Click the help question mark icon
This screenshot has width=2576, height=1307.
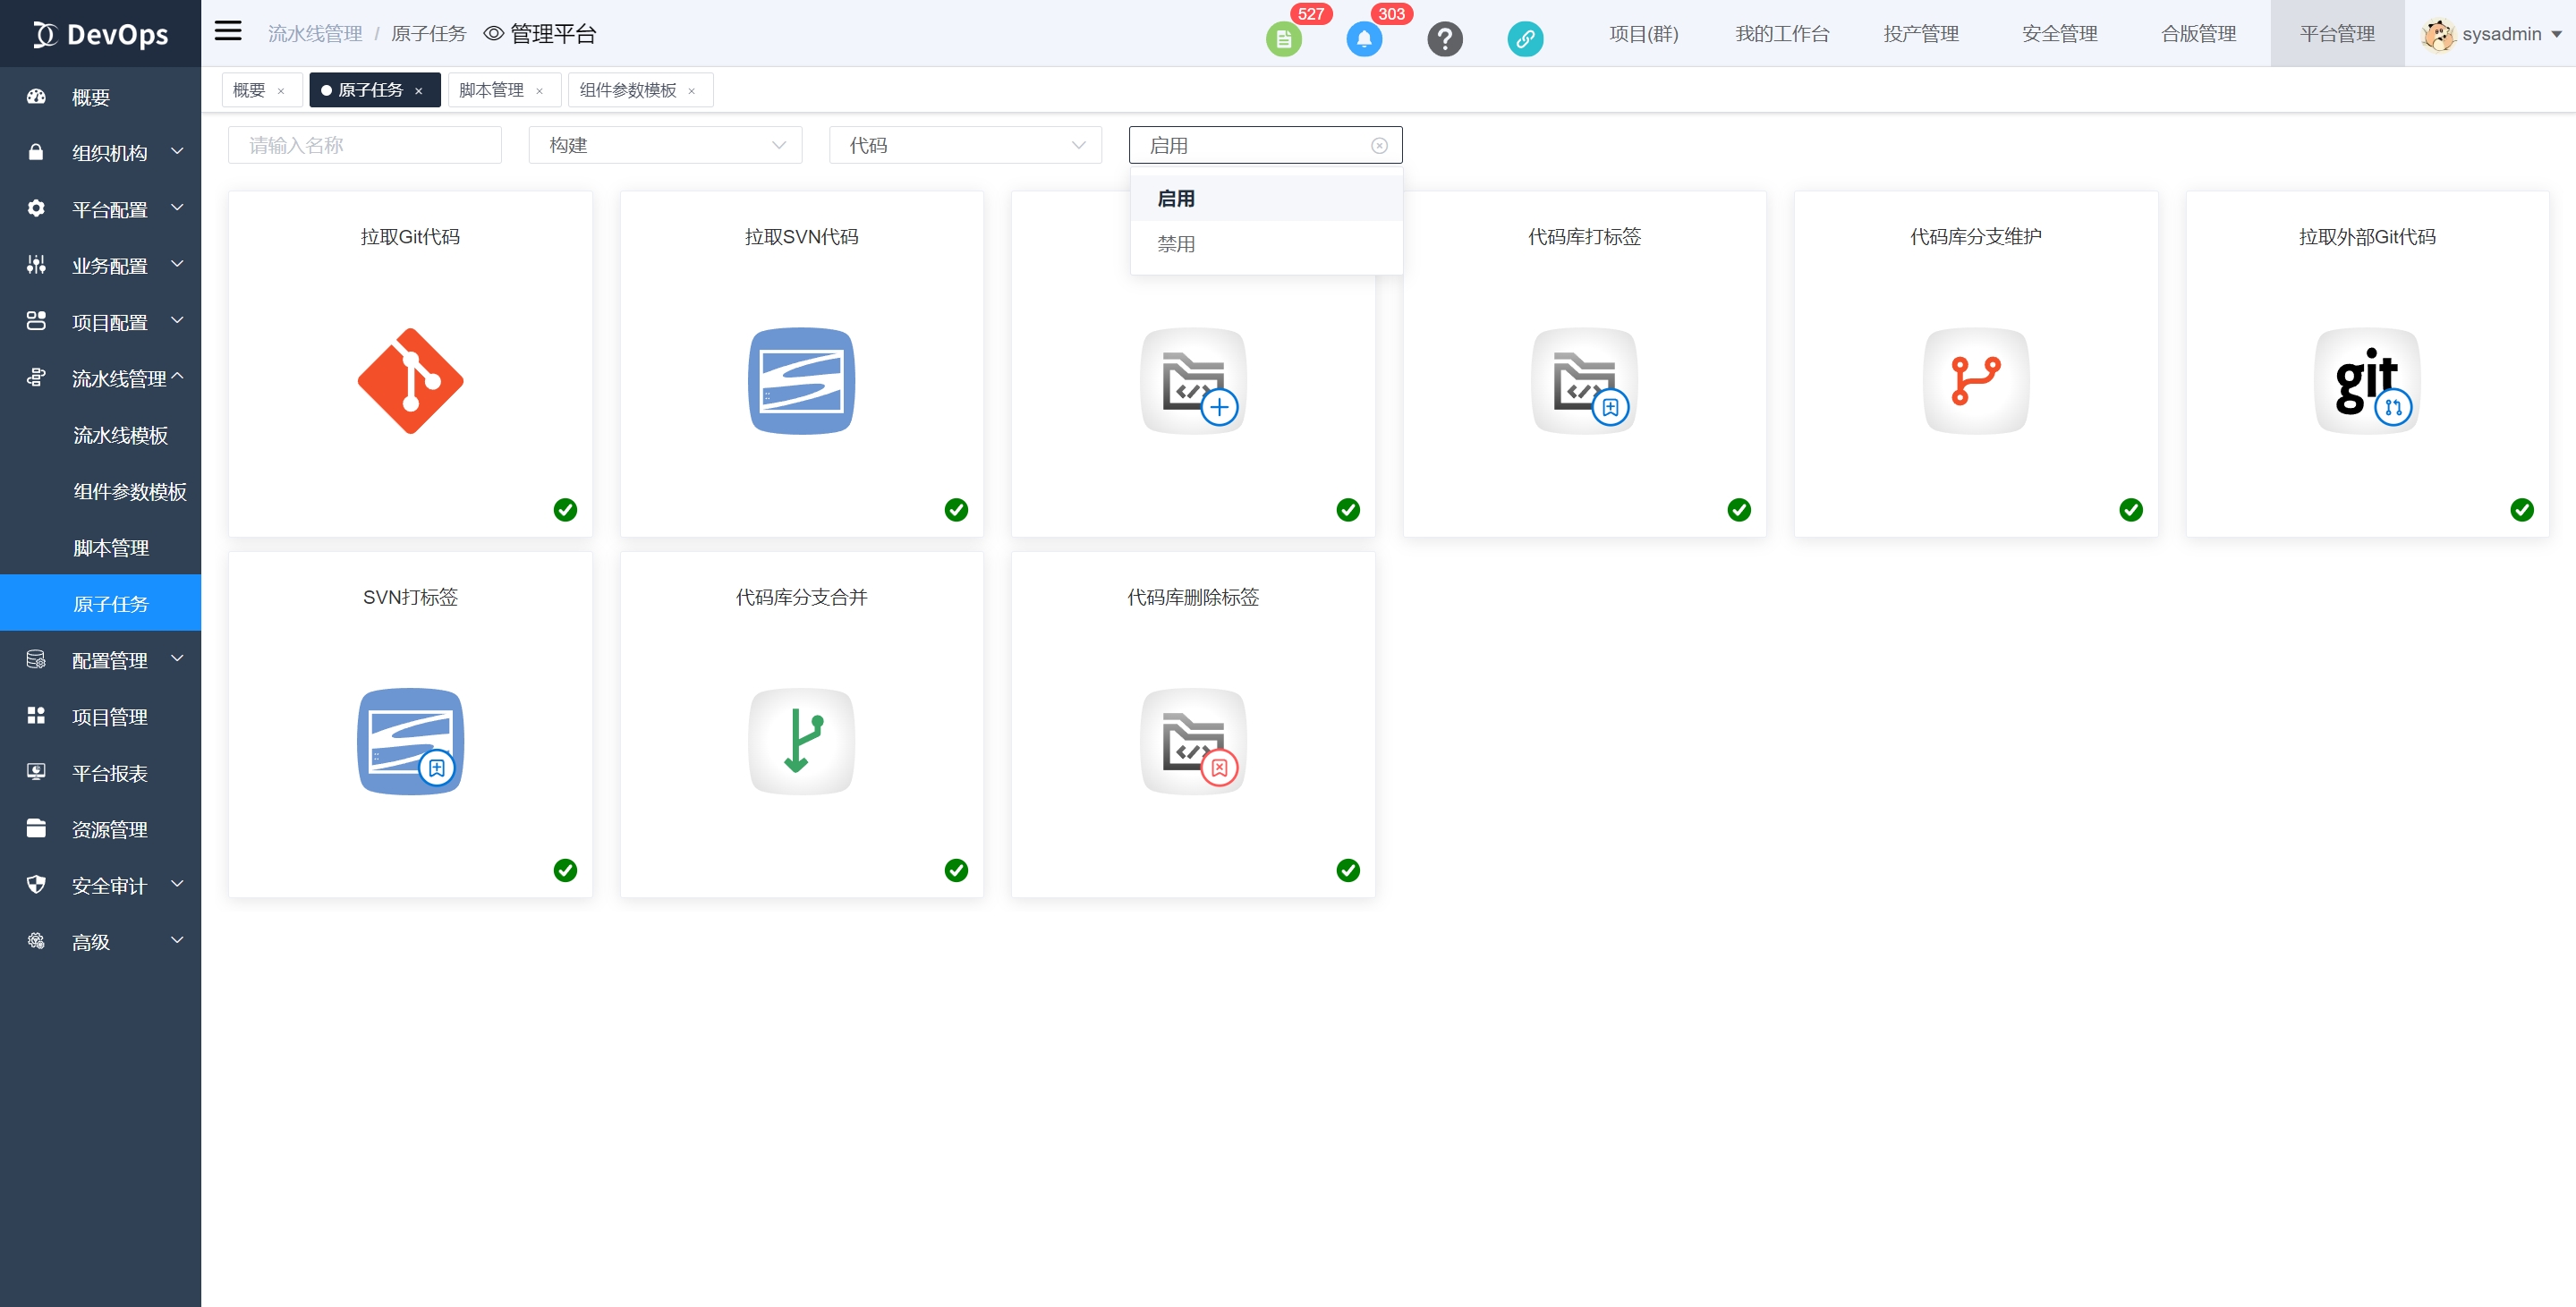coord(1444,39)
